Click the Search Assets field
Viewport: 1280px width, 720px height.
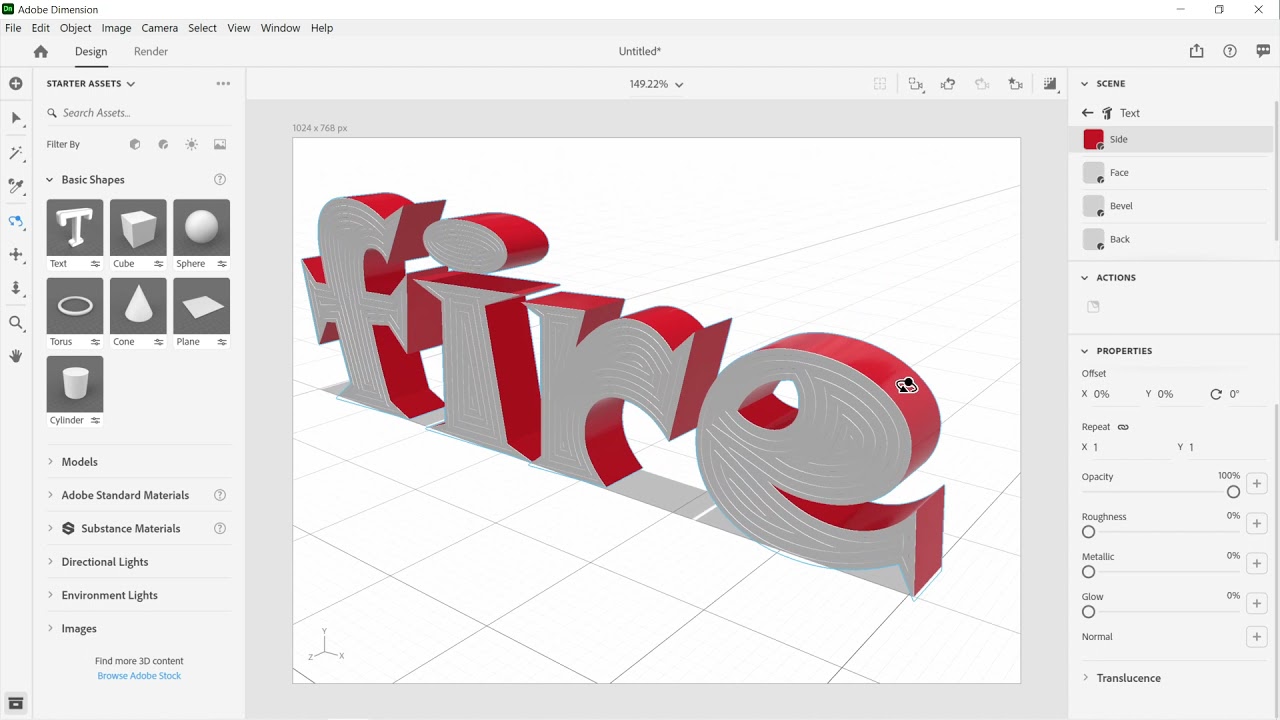138,113
